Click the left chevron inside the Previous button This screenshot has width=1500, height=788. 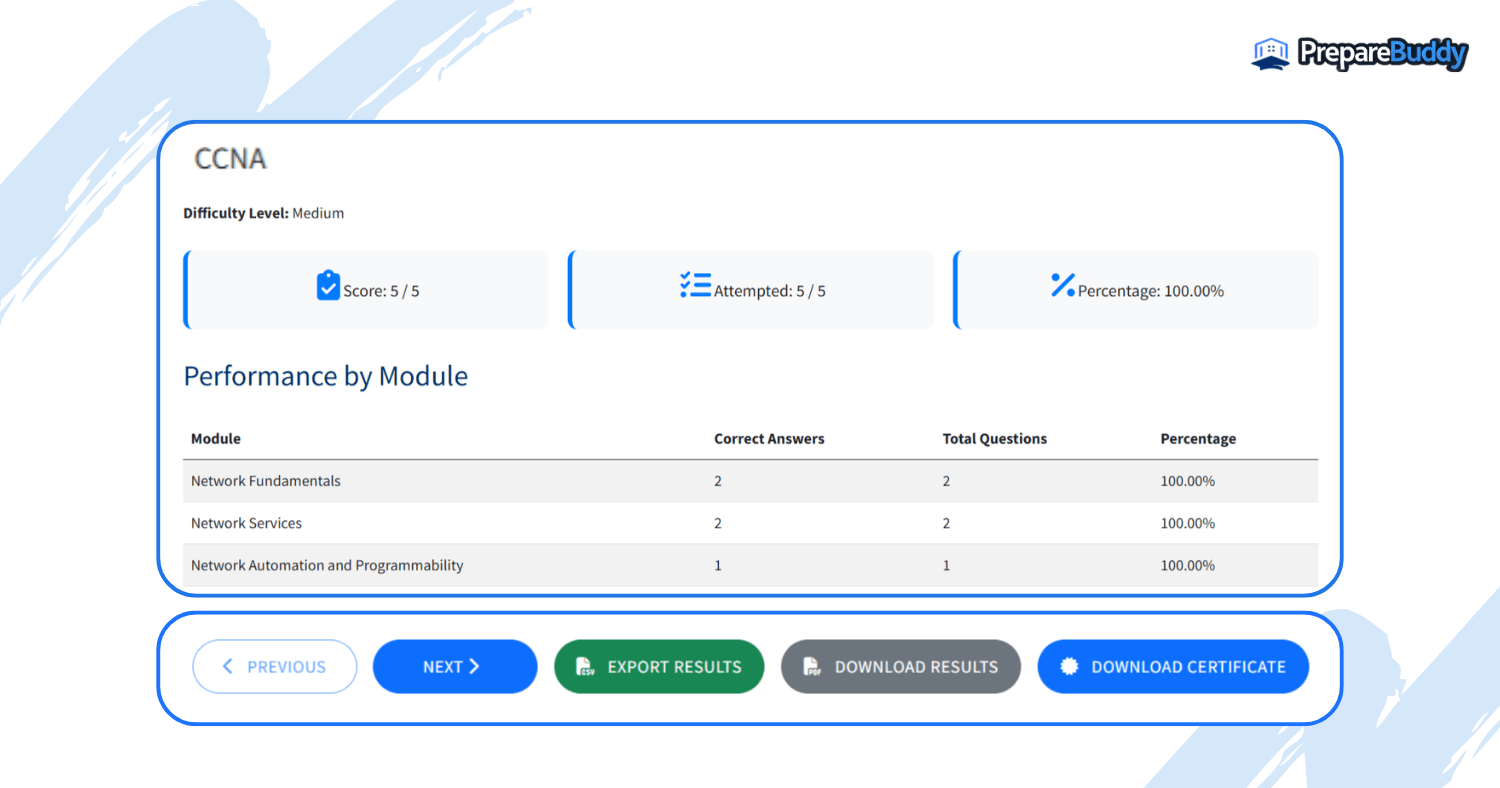click(x=227, y=666)
